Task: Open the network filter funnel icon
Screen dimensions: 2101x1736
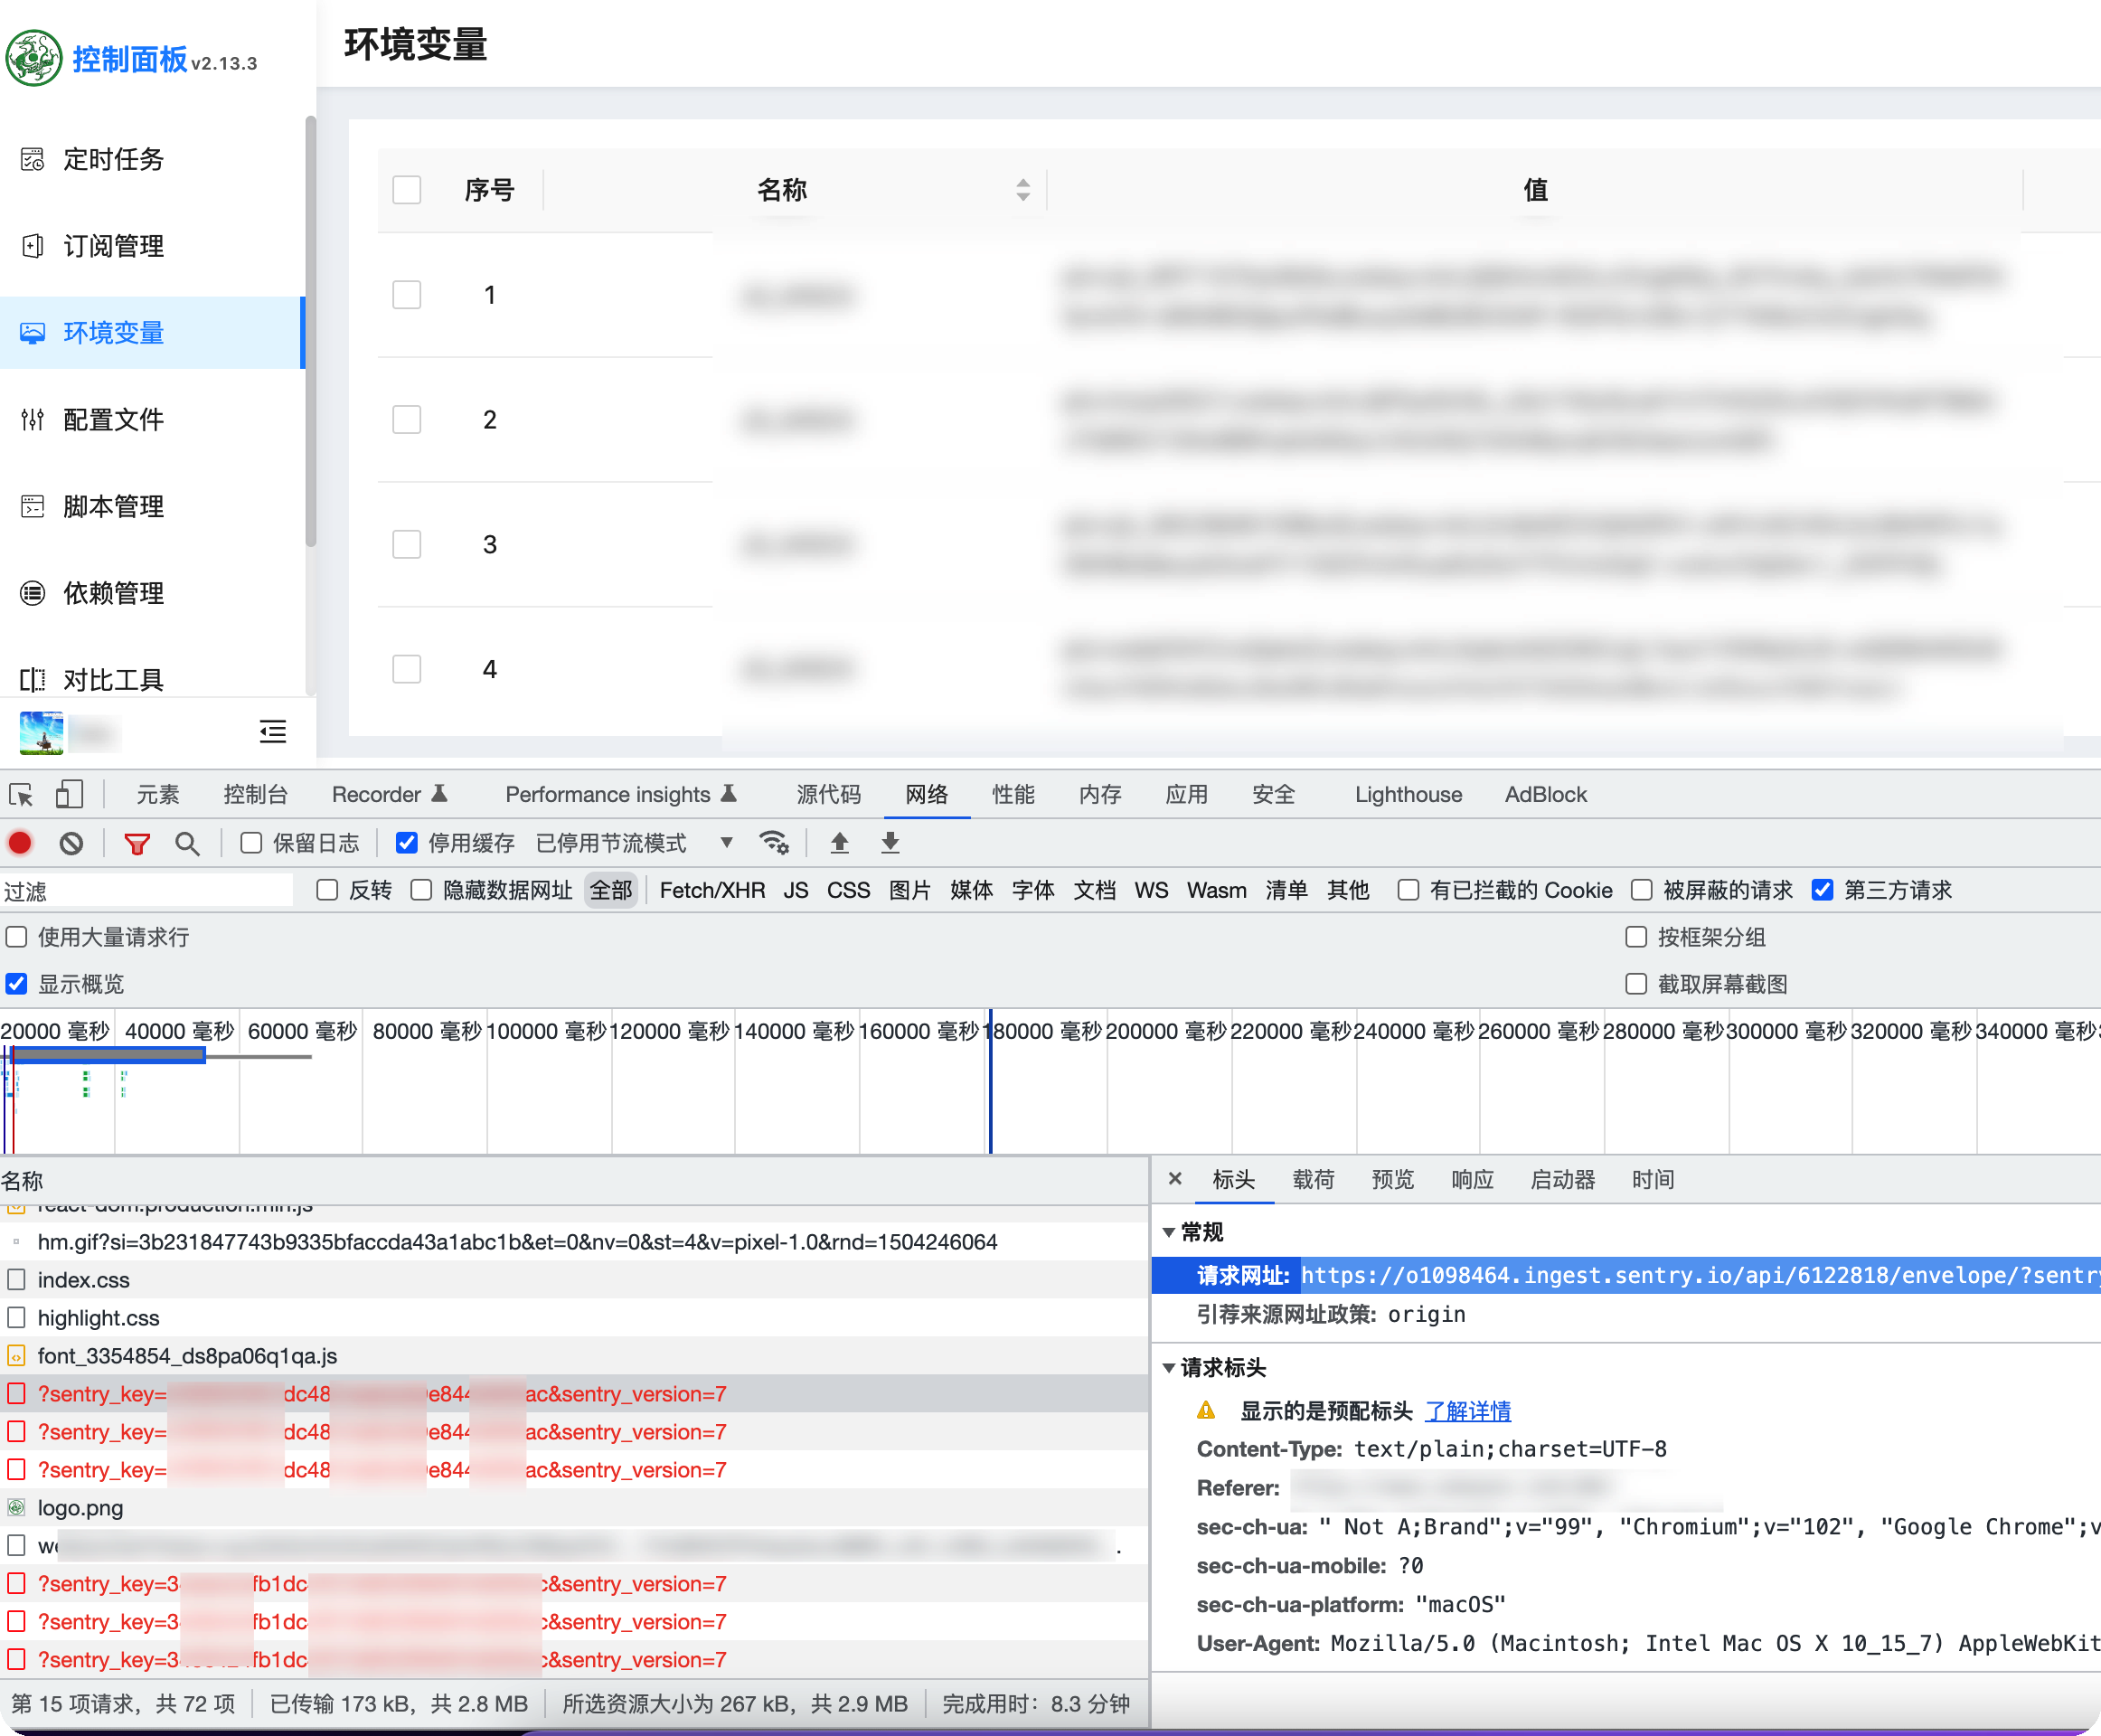Action: point(136,843)
